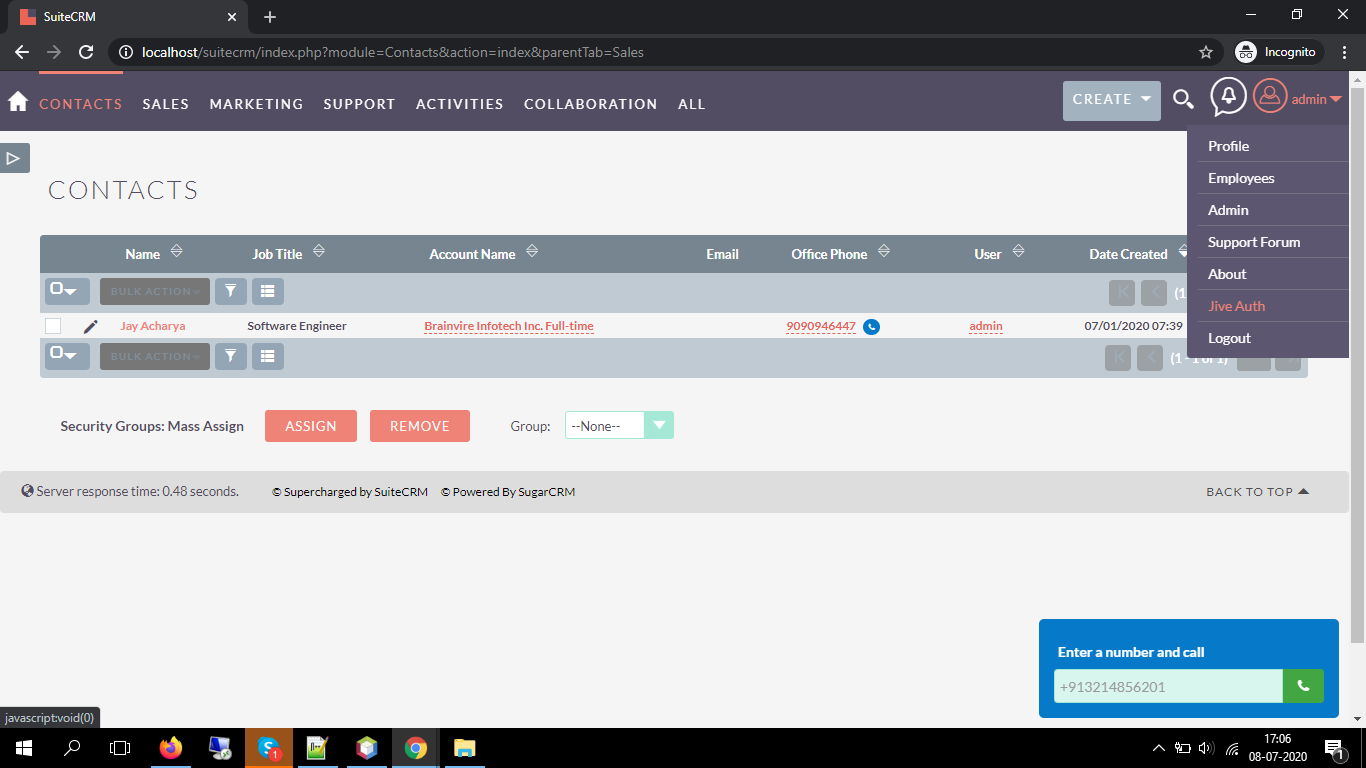1366x768 pixels.
Task: Open the Windows action center
Action: click(x=1333, y=748)
